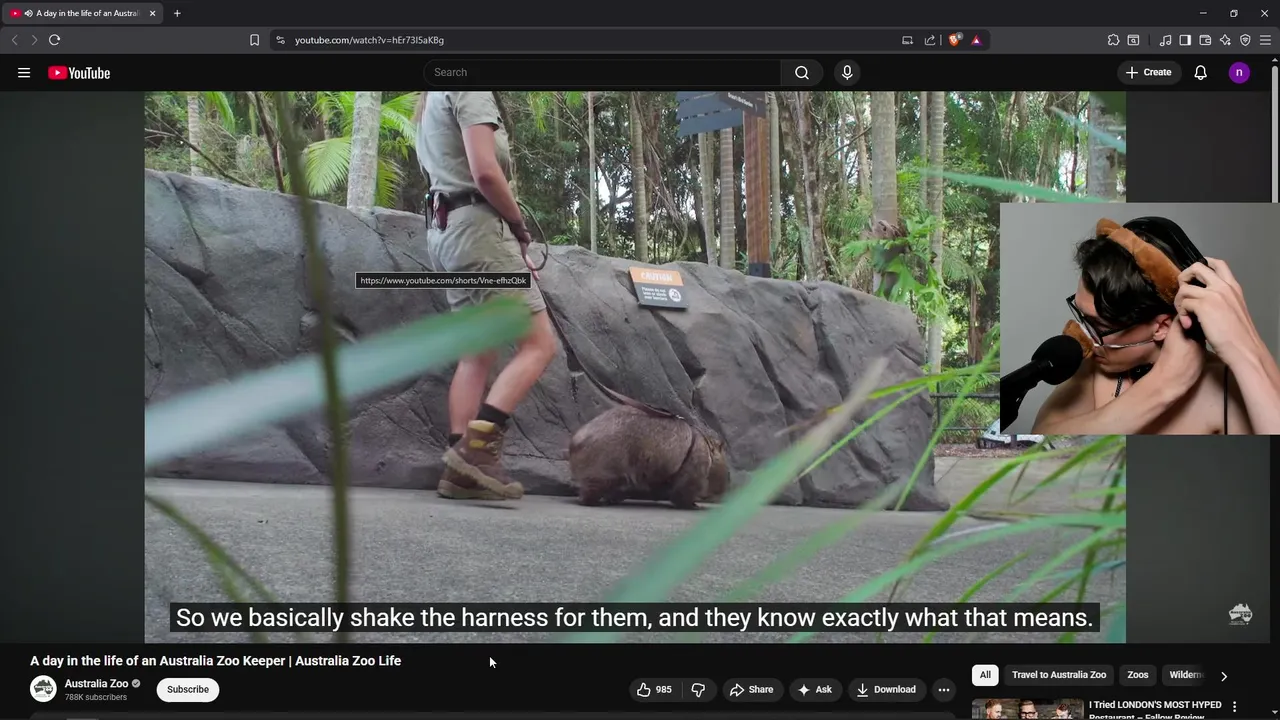Screen dimensions: 1280x720
Task: Open the extensions puzzle icon
Action: [x=1113, y=40]
